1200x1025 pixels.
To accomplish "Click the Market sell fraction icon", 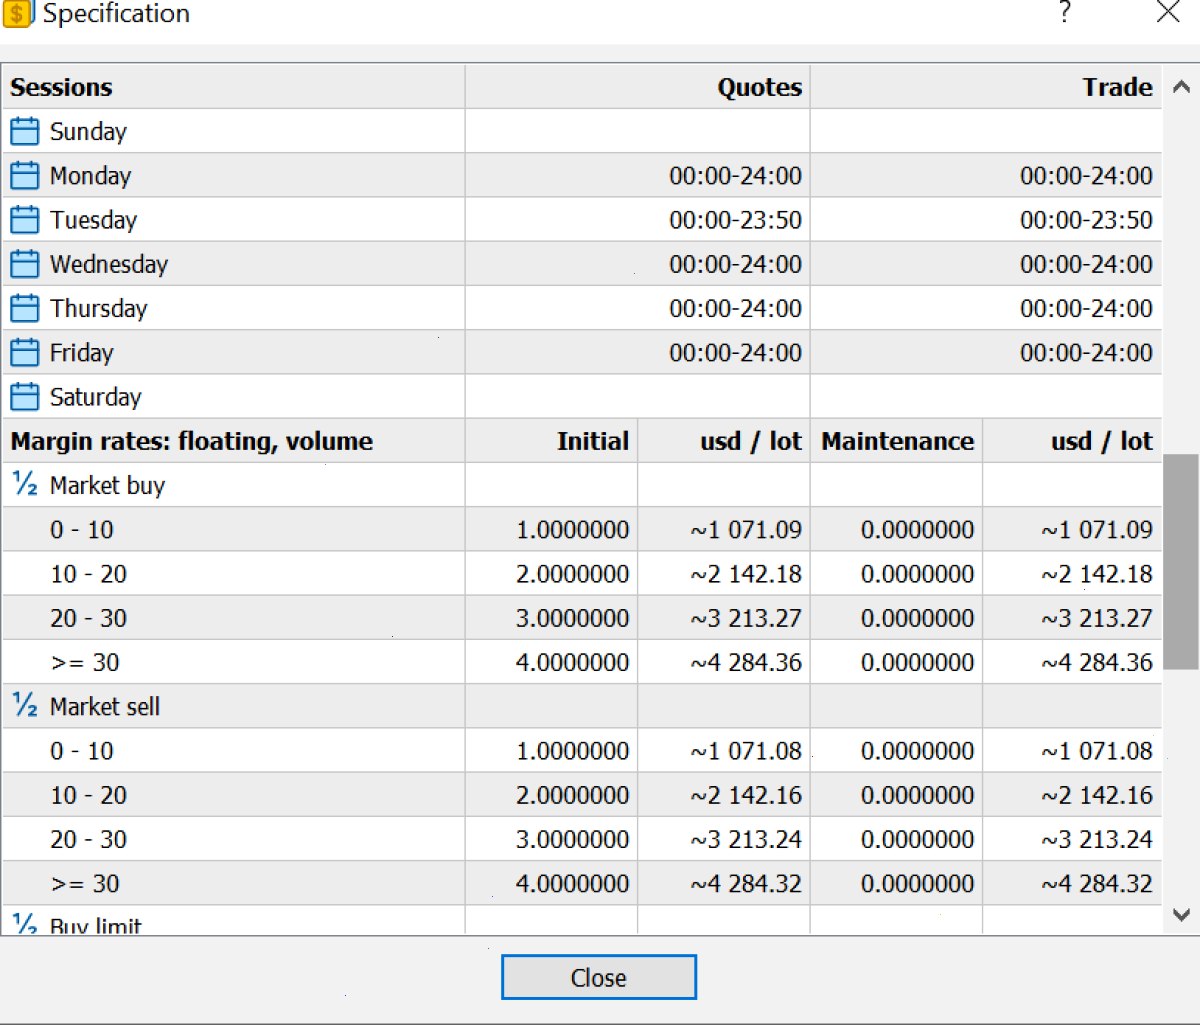I will (24, 706).
